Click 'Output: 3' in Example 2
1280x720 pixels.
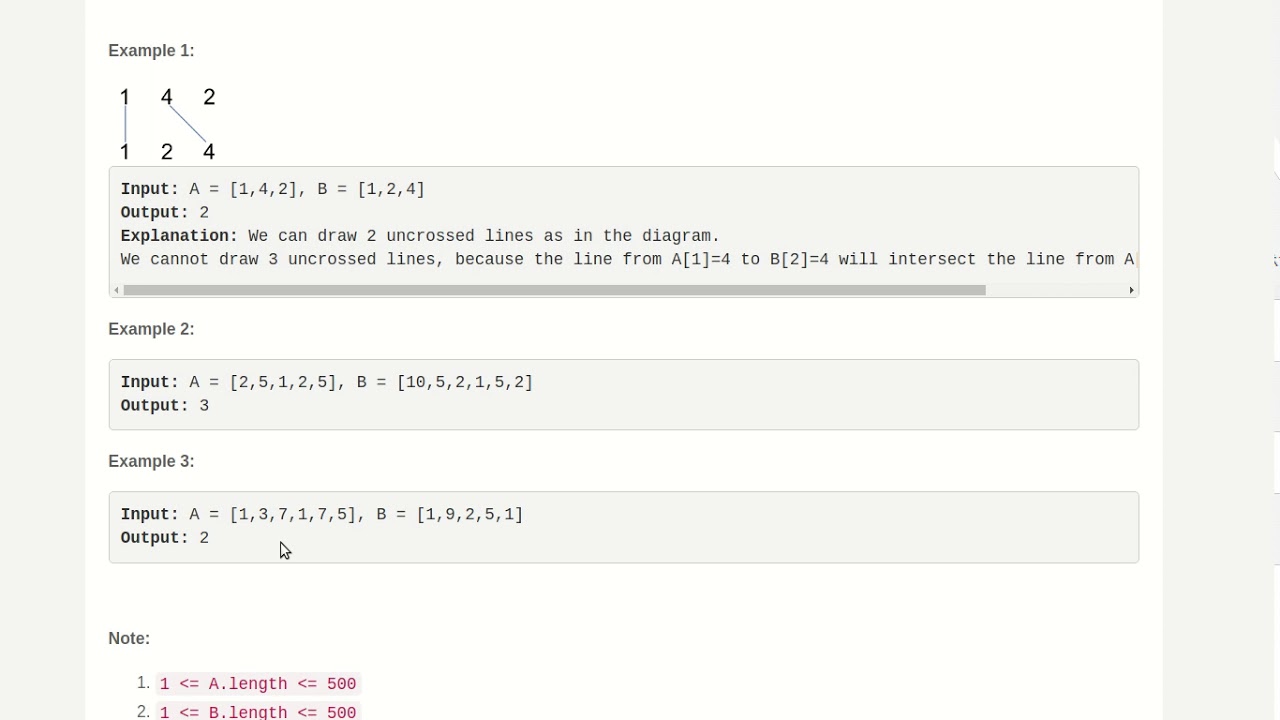click(165, 406)
